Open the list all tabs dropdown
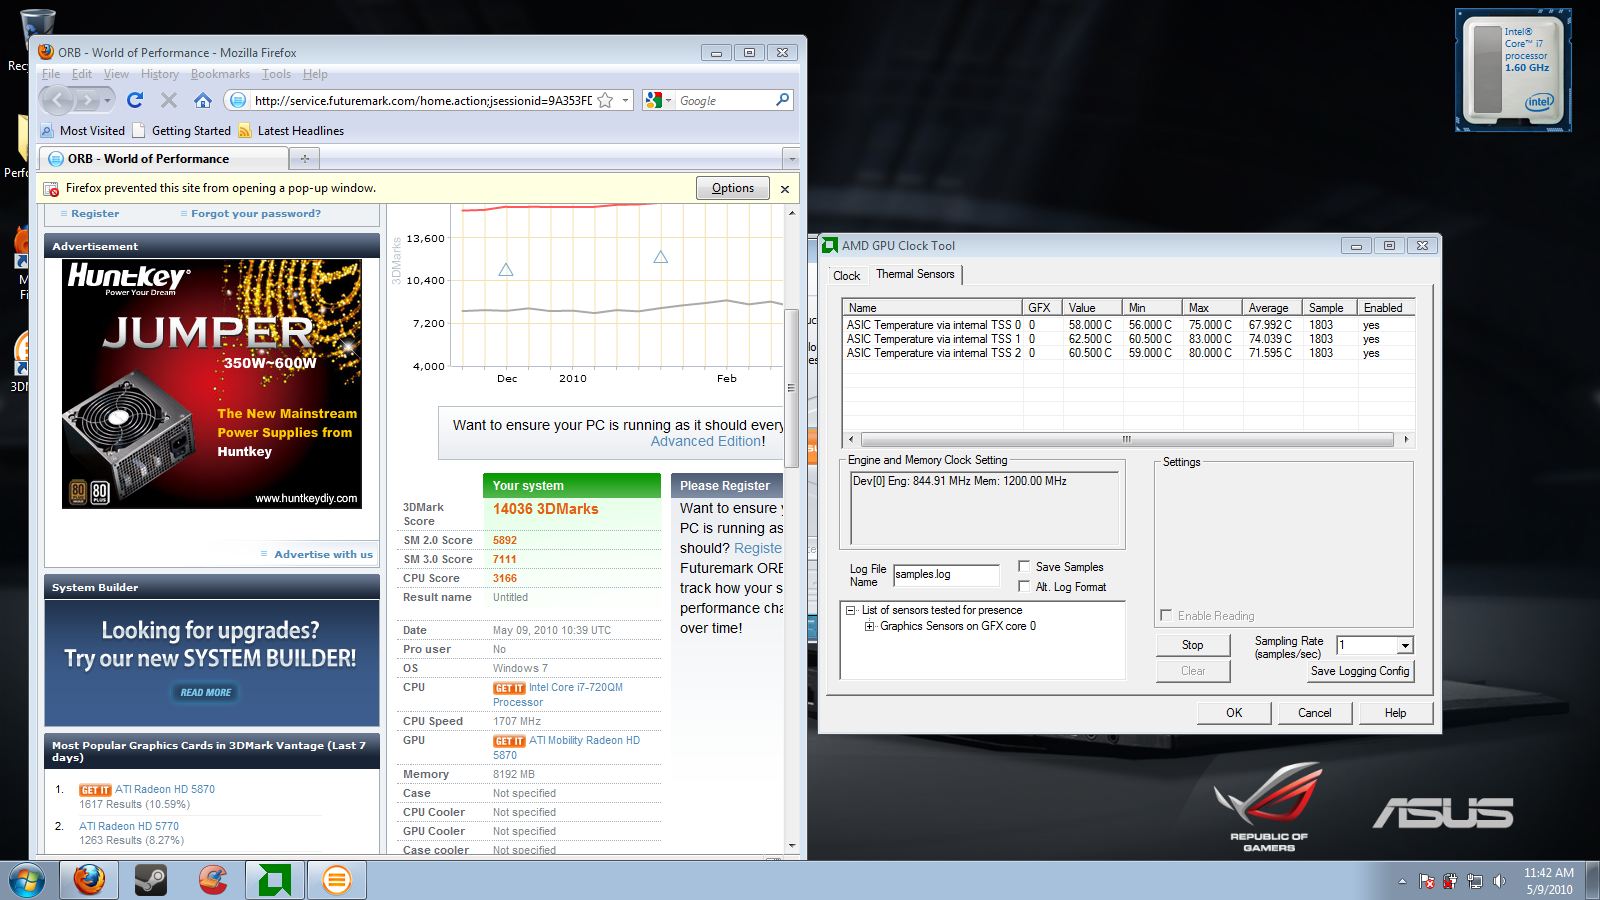1600x900 pixels. coord(791,158)
